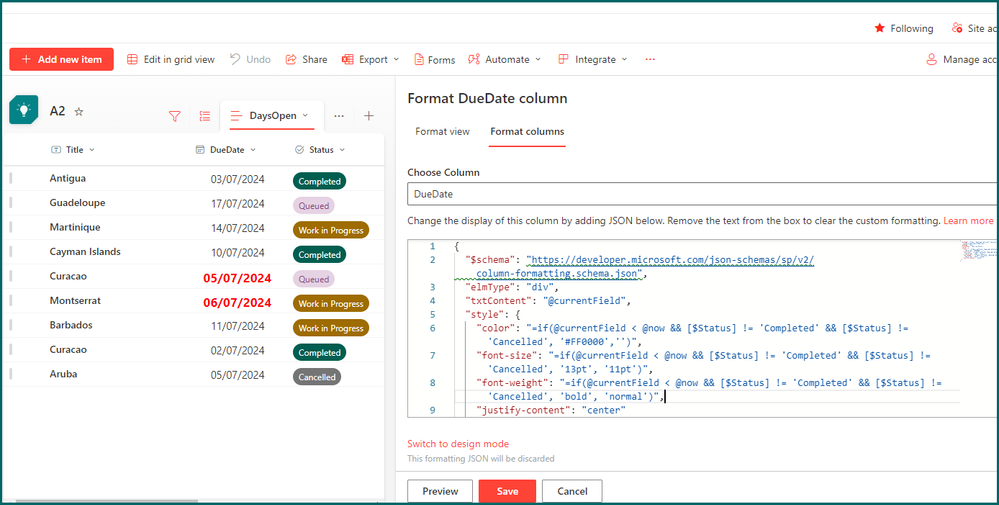Click the schema URL in JSON editor
Viewport: 999px width, 505px height.
[671, 260]
